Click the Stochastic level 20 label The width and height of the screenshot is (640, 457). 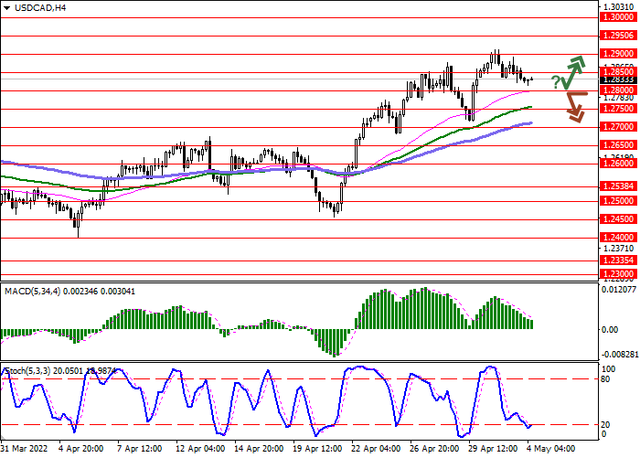606,426
